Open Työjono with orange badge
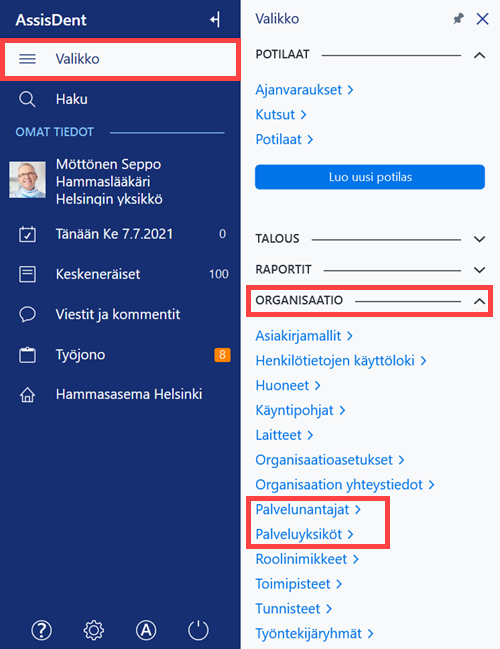 pos(120,355)
